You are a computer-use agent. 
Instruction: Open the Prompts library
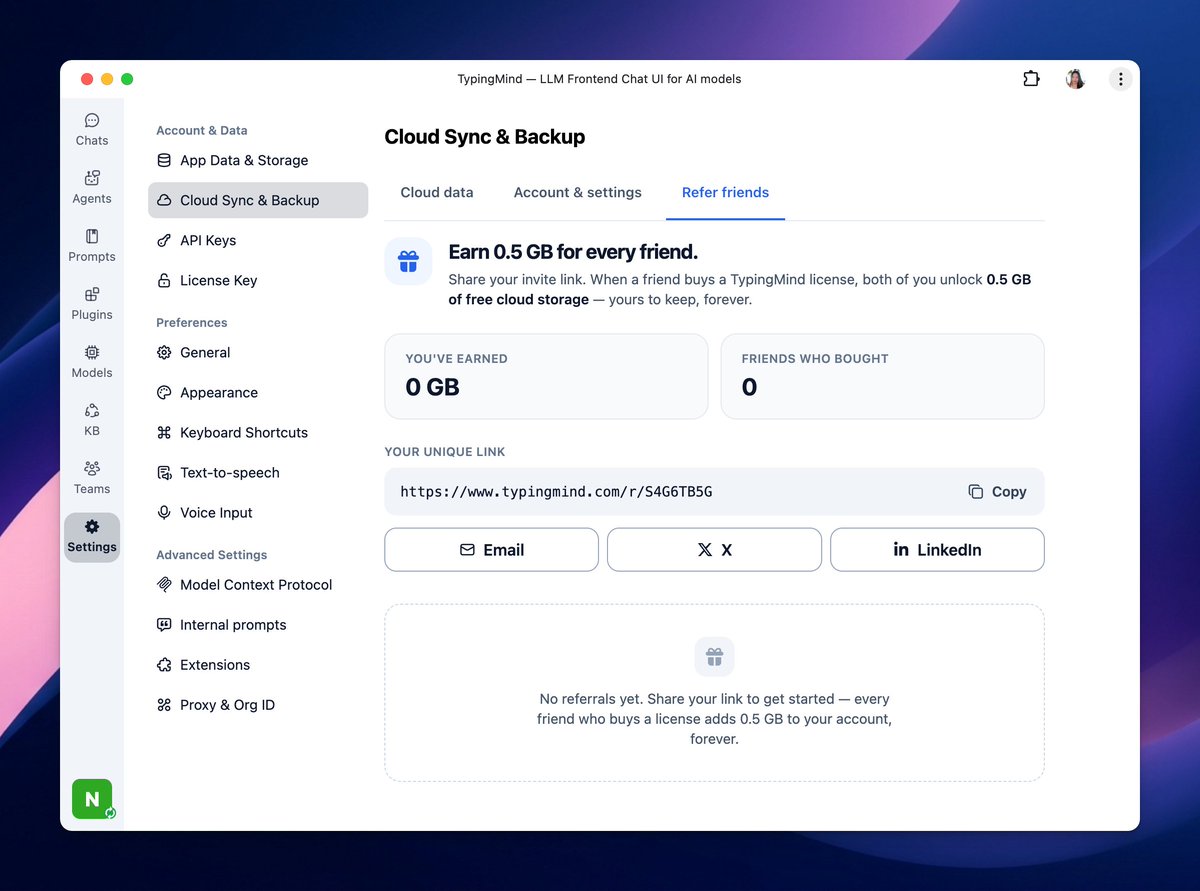[92, 246]
